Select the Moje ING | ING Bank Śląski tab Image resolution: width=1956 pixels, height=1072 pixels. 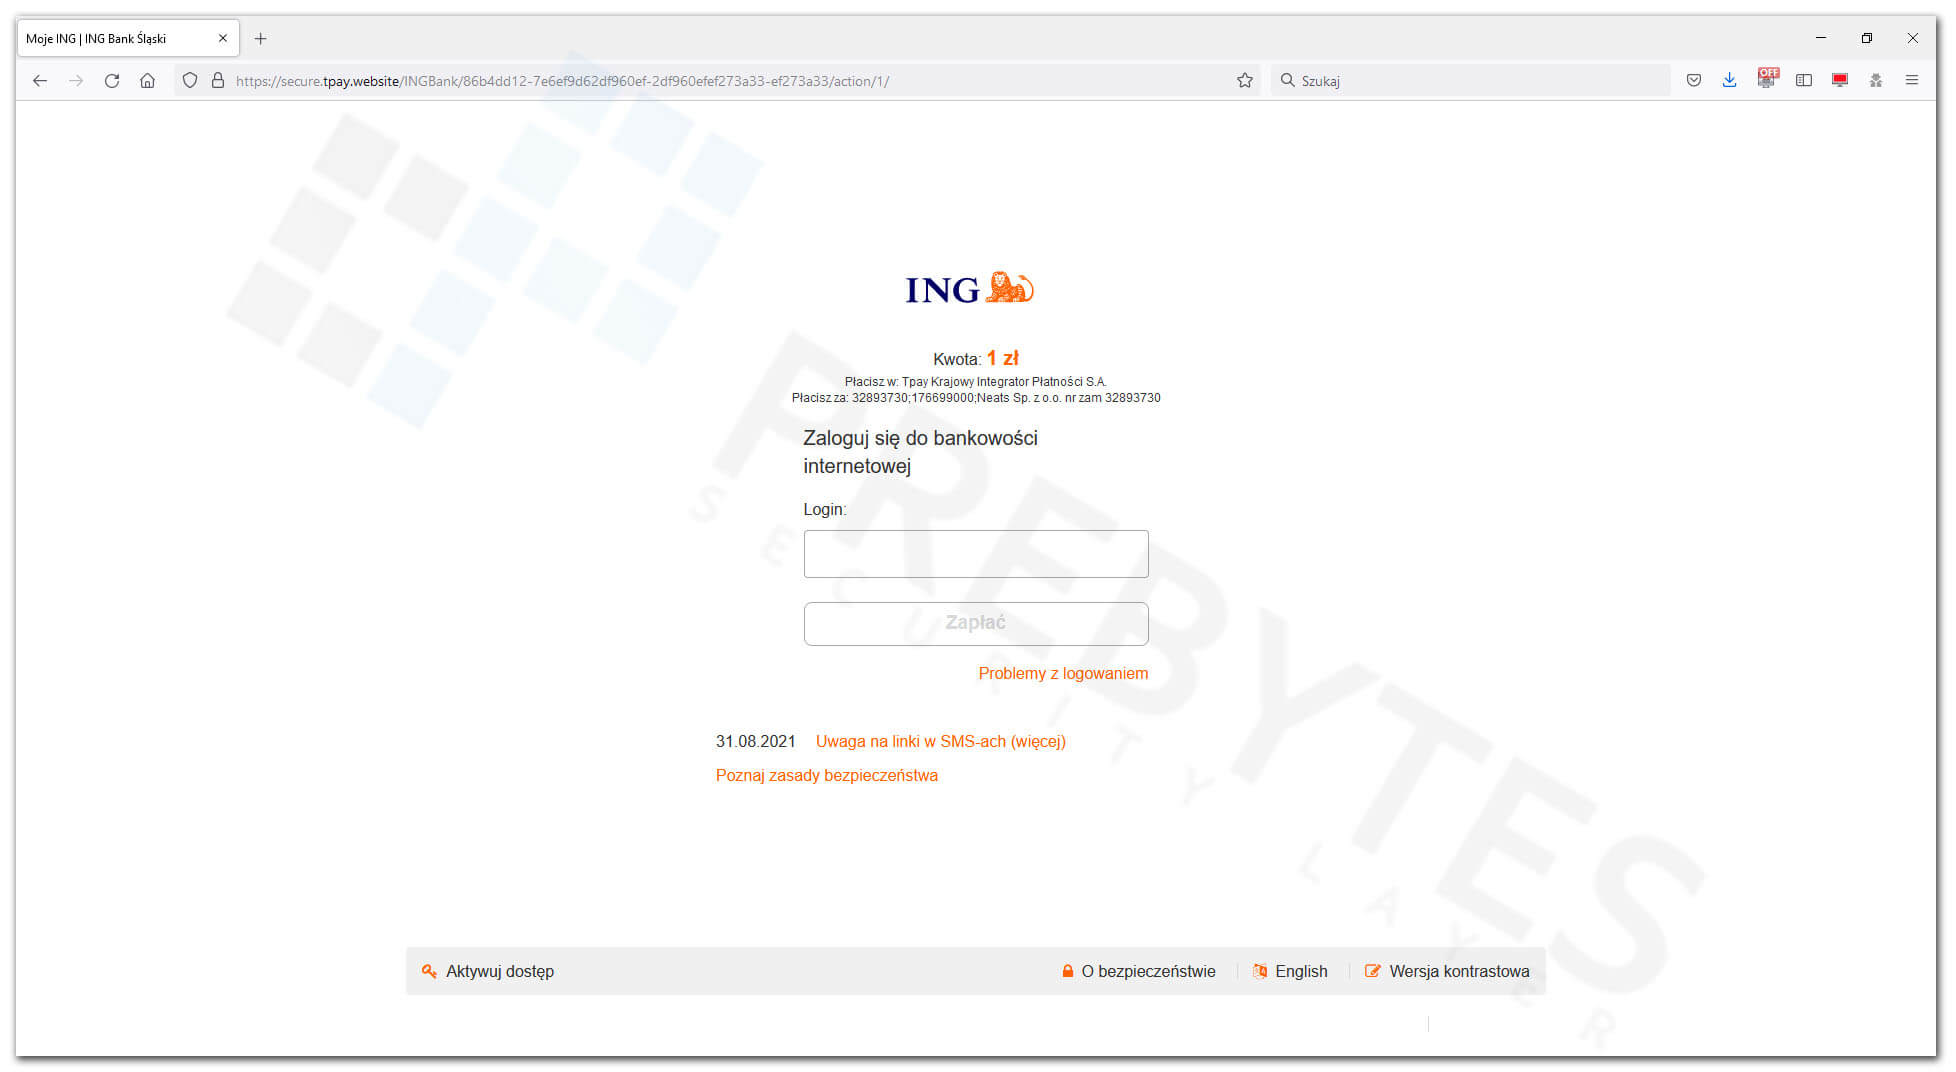tap(128, 39)
